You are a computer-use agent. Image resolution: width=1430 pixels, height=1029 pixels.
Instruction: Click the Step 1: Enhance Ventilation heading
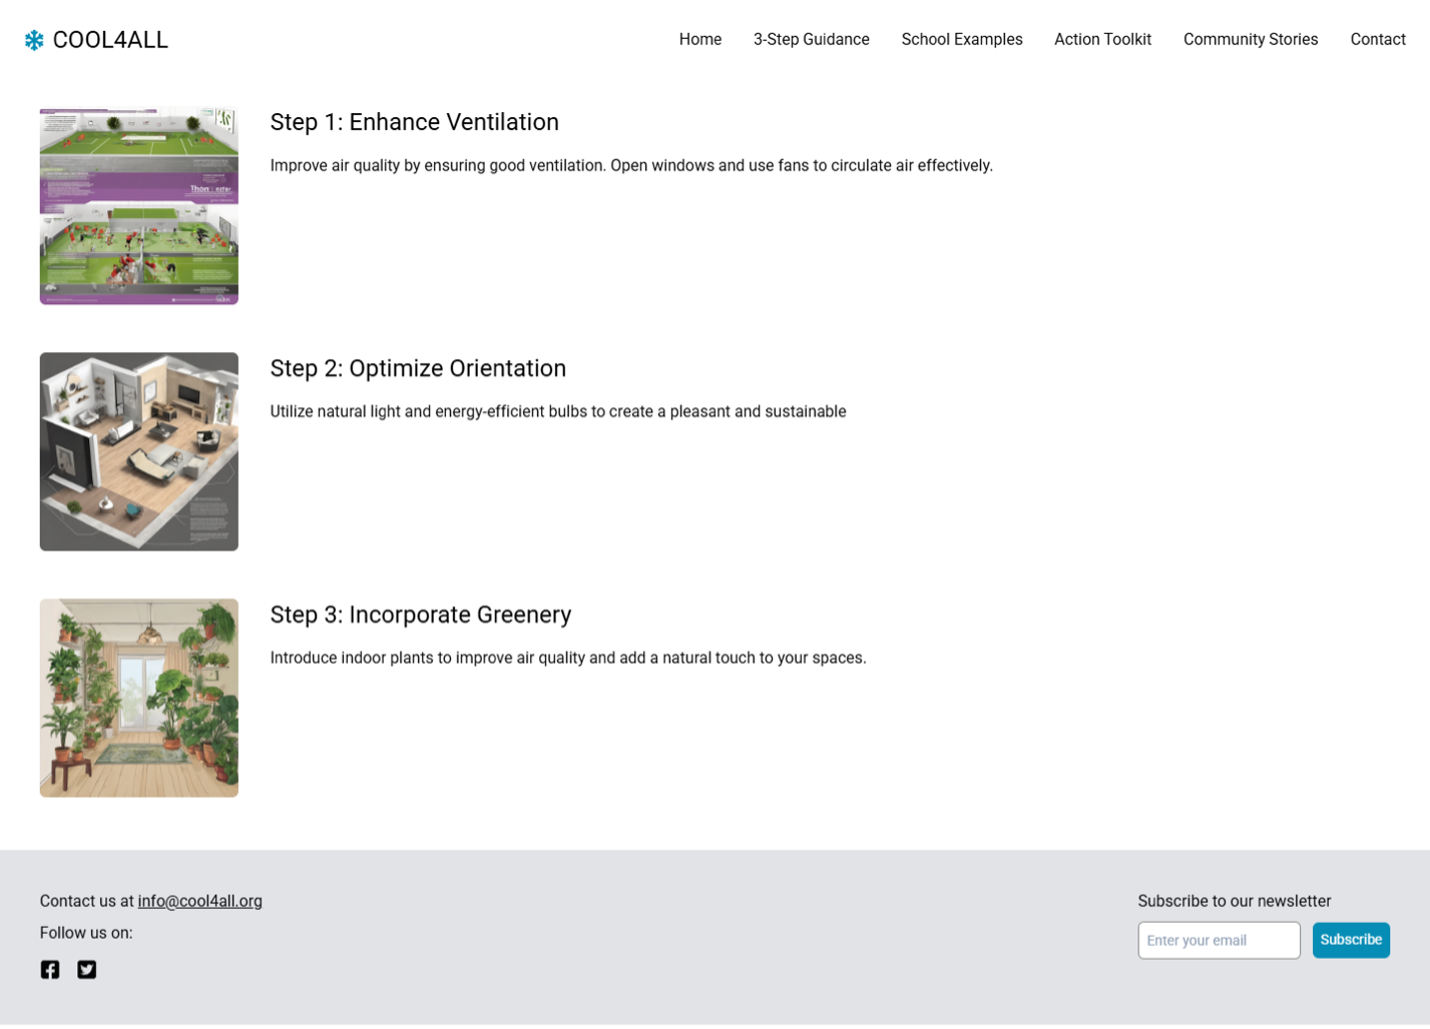tap(414, 122)
